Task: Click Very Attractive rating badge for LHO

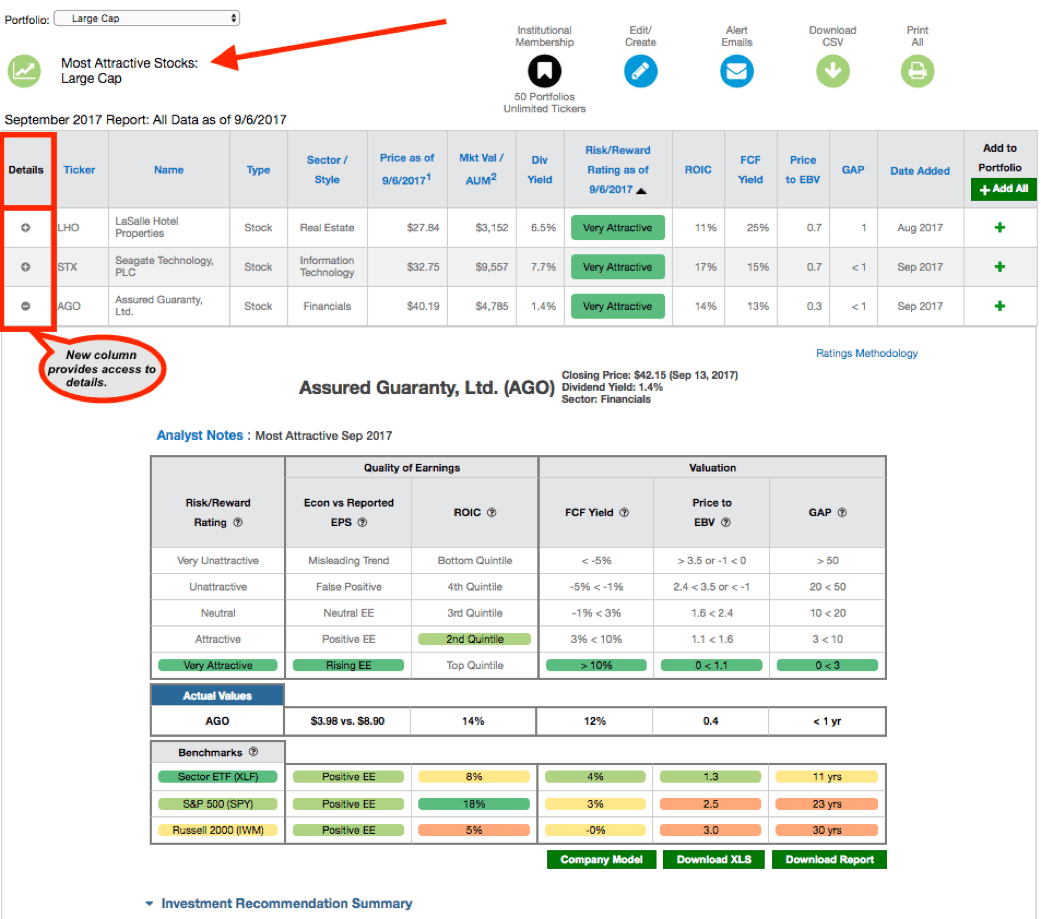Action: click(x=617, y=228)
